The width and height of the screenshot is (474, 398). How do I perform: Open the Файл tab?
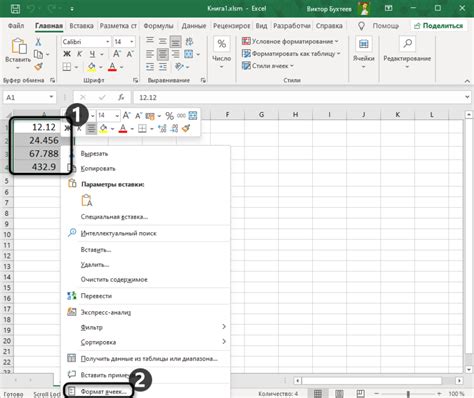pyautogui.click(x=16, y=26)
